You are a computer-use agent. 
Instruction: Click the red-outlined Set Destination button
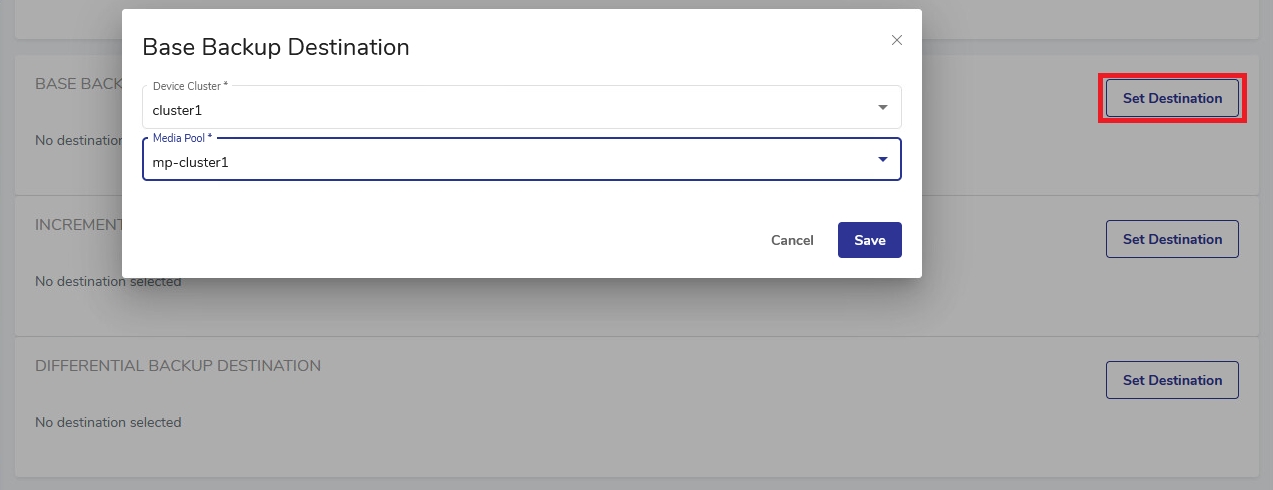[x=1172, y=98]
